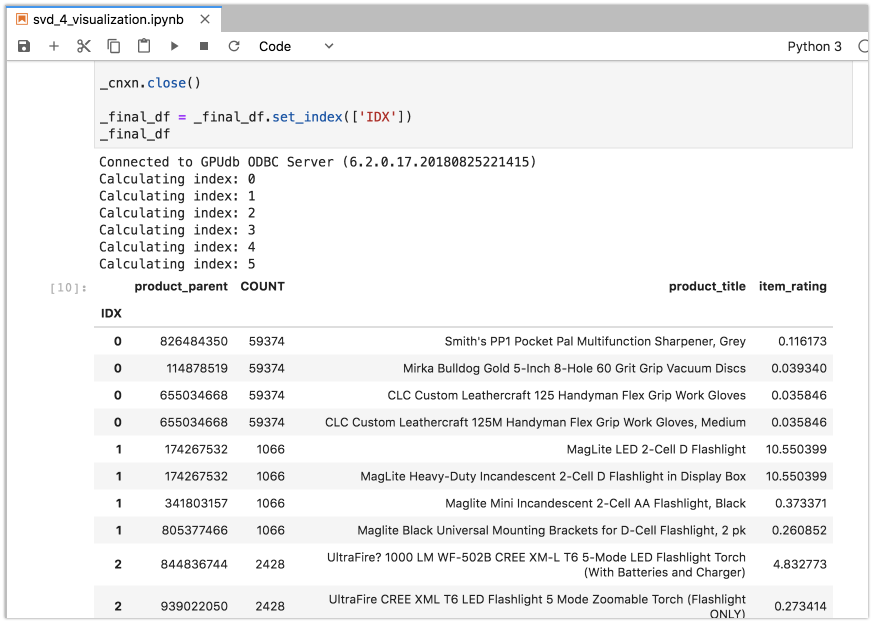The width and height of the screenshot is (873, 623).
Task: Close the svd_4_visualization.ipynb tab
Action: 207,18
